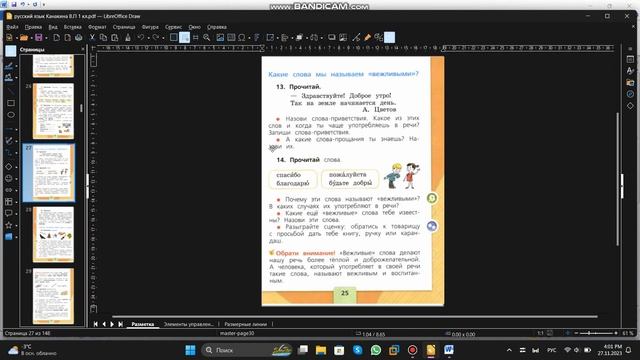Click the Open folder icon in toolbar
Screen dimensions: 640x360
24,38
